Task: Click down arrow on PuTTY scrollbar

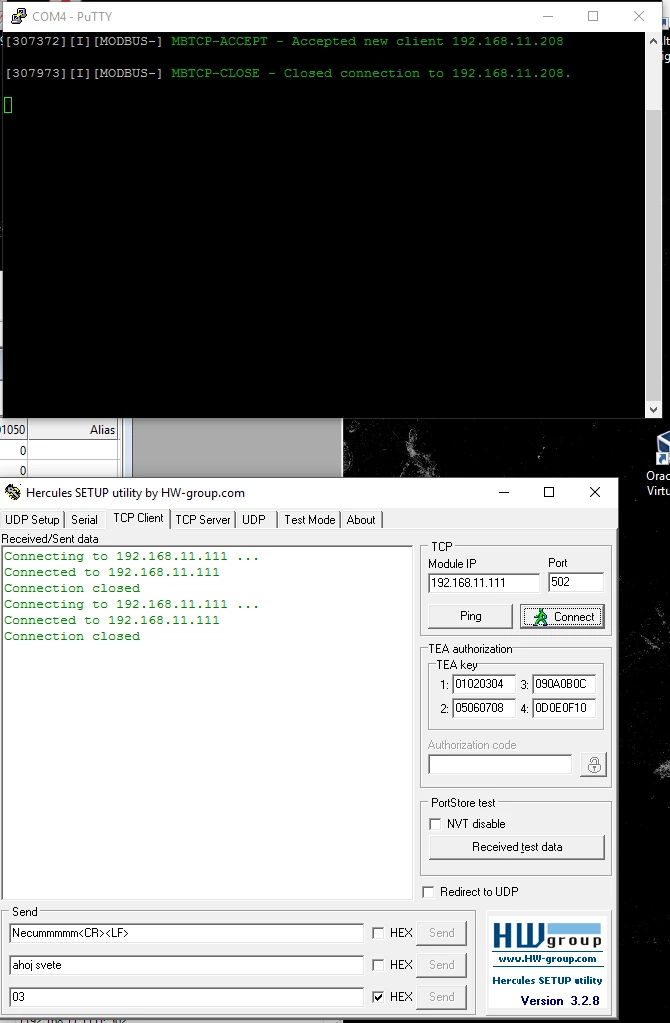Action: click(x=653, y=410)
